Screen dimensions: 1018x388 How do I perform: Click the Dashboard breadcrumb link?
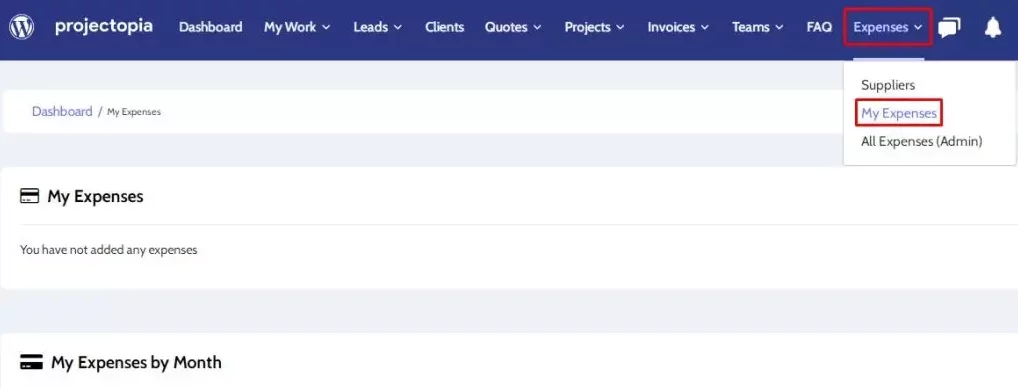(x=62, y=112)
